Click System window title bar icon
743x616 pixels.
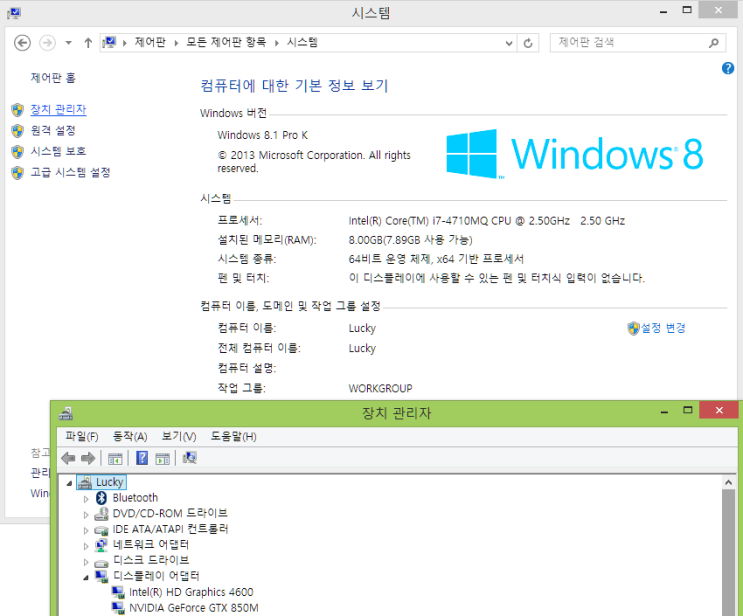[14, 13]
